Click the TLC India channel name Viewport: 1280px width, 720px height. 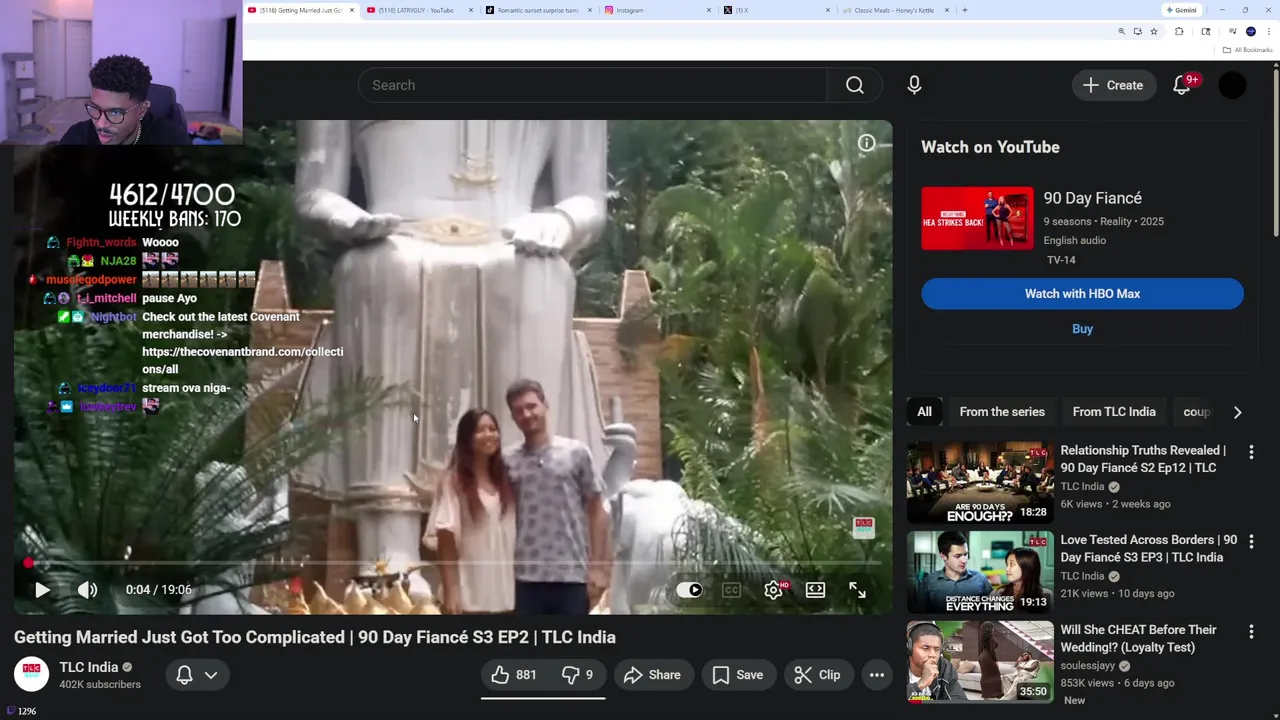(88, 667)
